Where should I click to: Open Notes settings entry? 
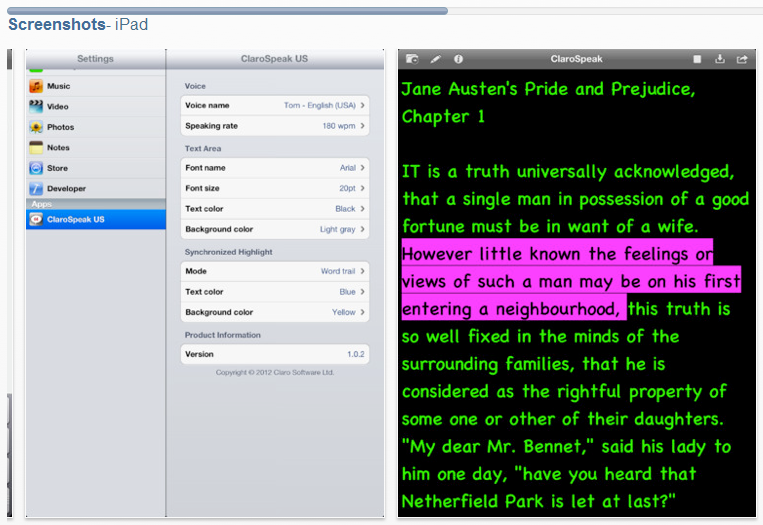[x=58, y=148]
